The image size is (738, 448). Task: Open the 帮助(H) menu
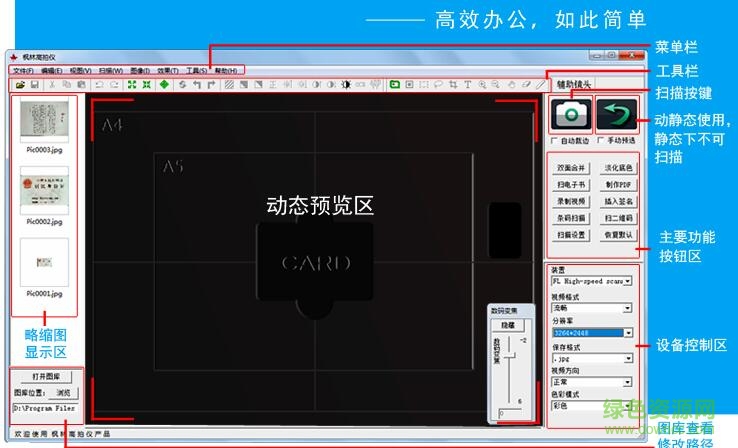(x=226, y=71)
